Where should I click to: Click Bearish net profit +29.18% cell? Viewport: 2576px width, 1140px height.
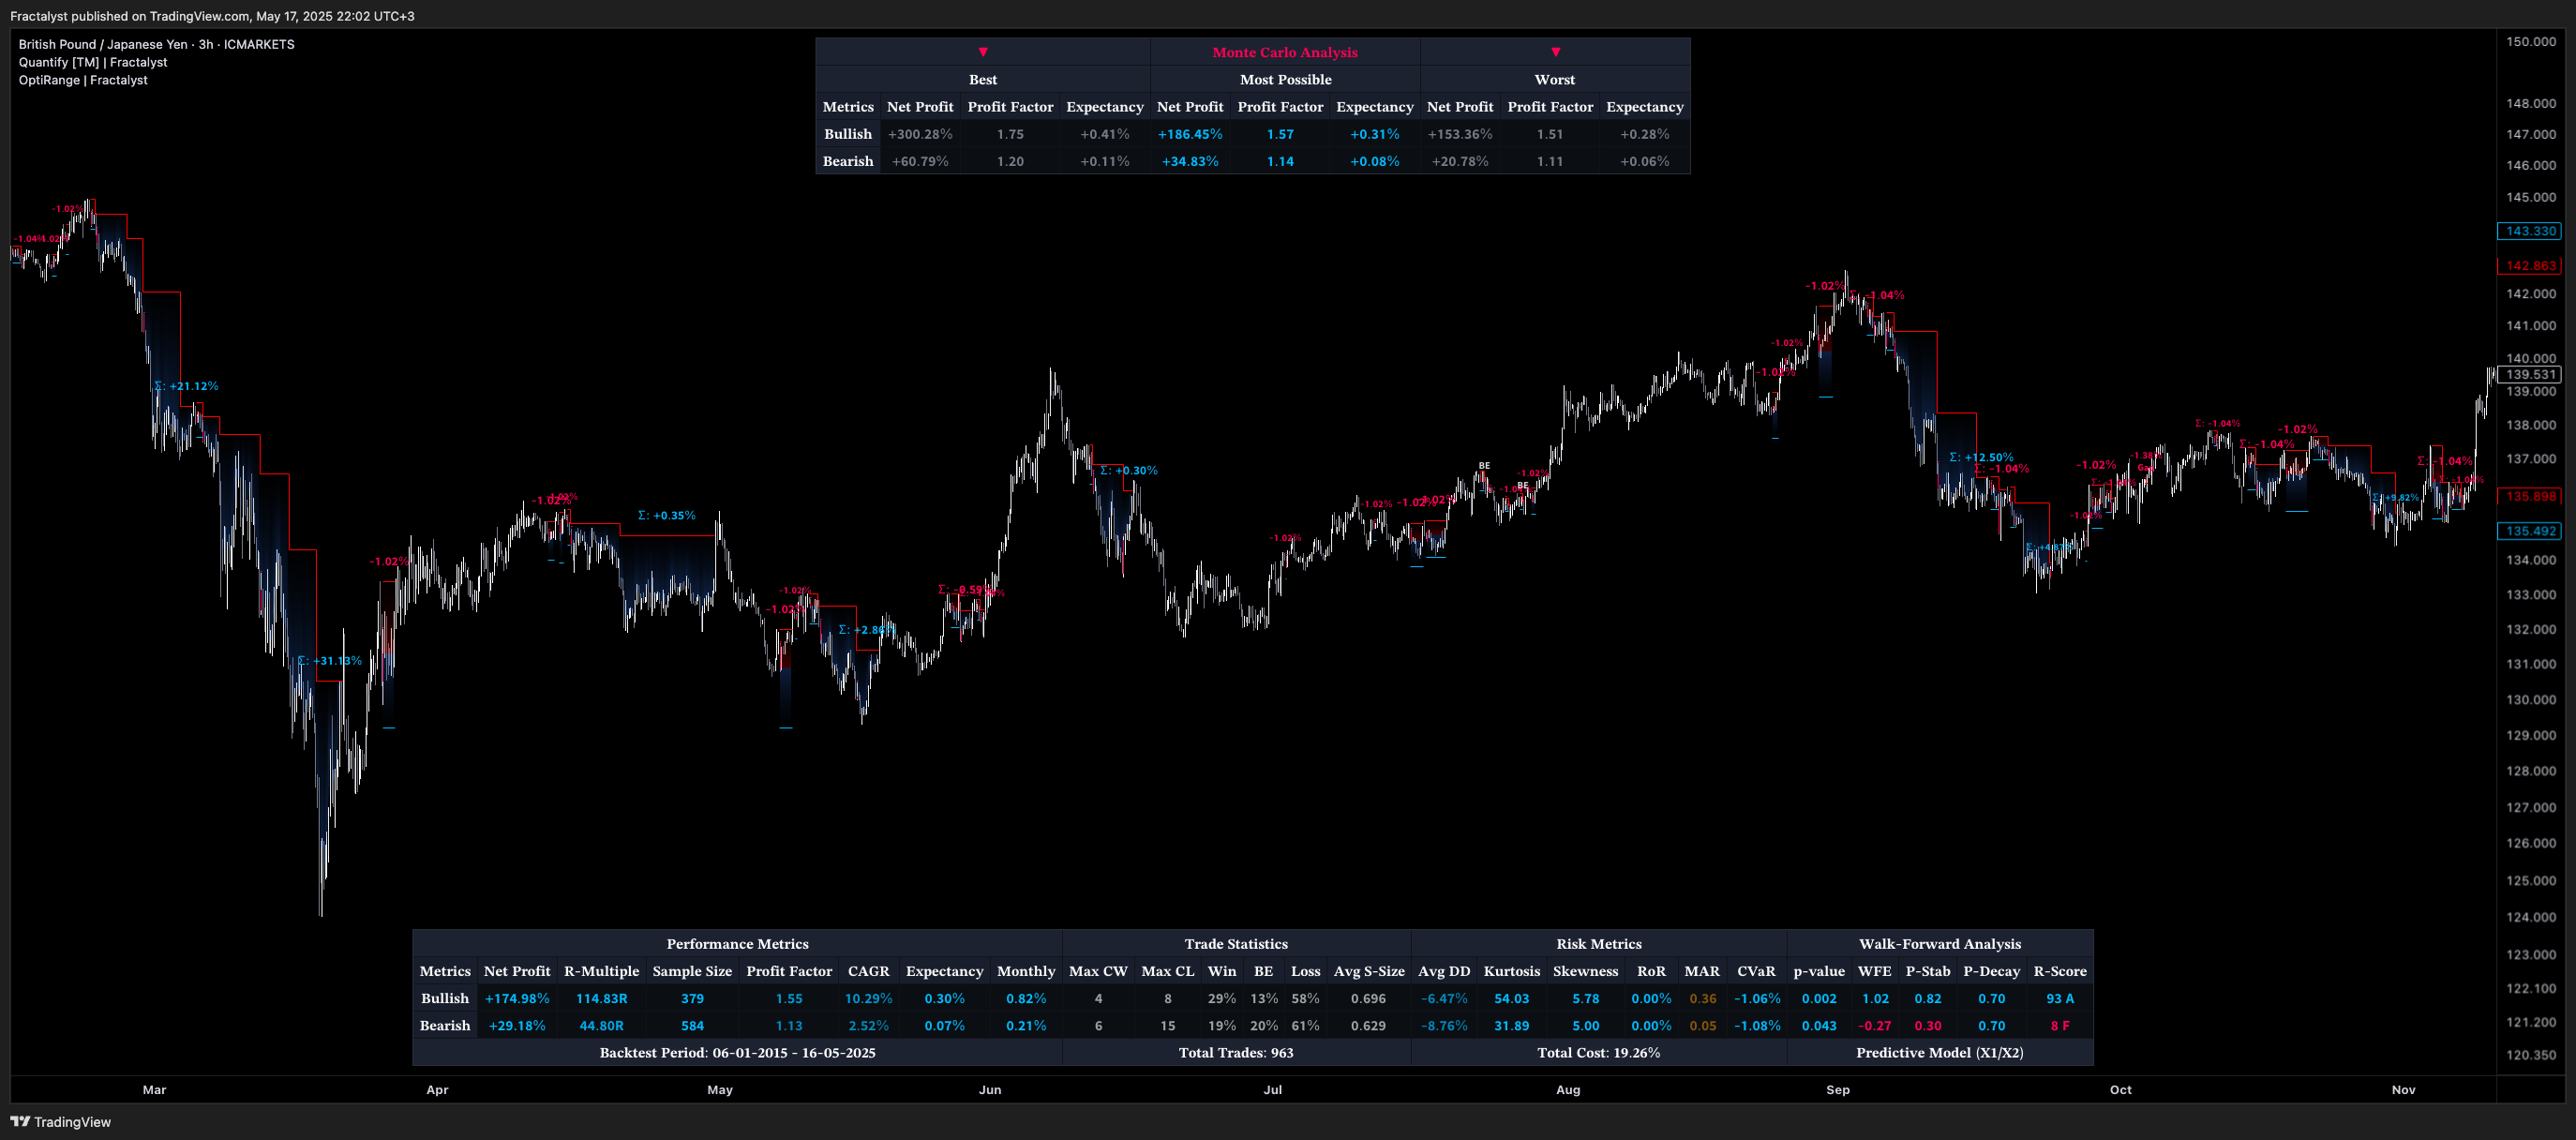(517, 1026)
